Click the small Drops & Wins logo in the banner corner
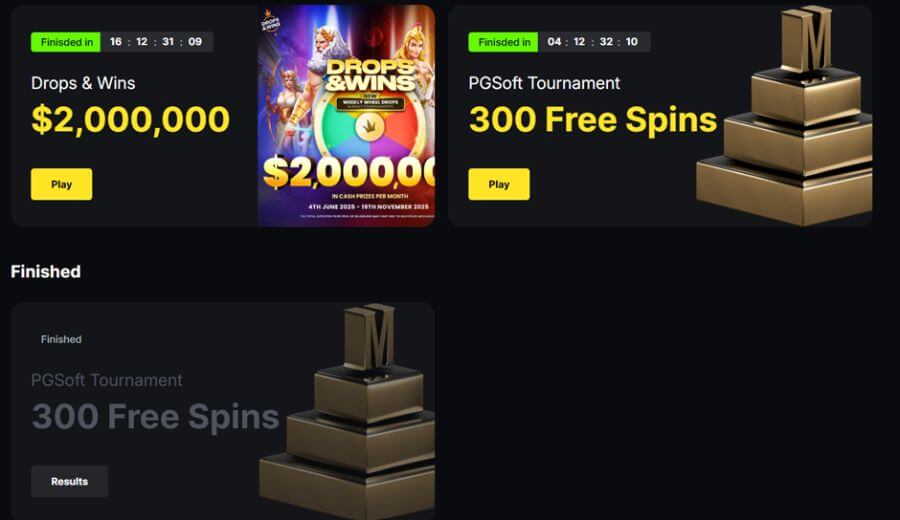 tap(270, 21)
